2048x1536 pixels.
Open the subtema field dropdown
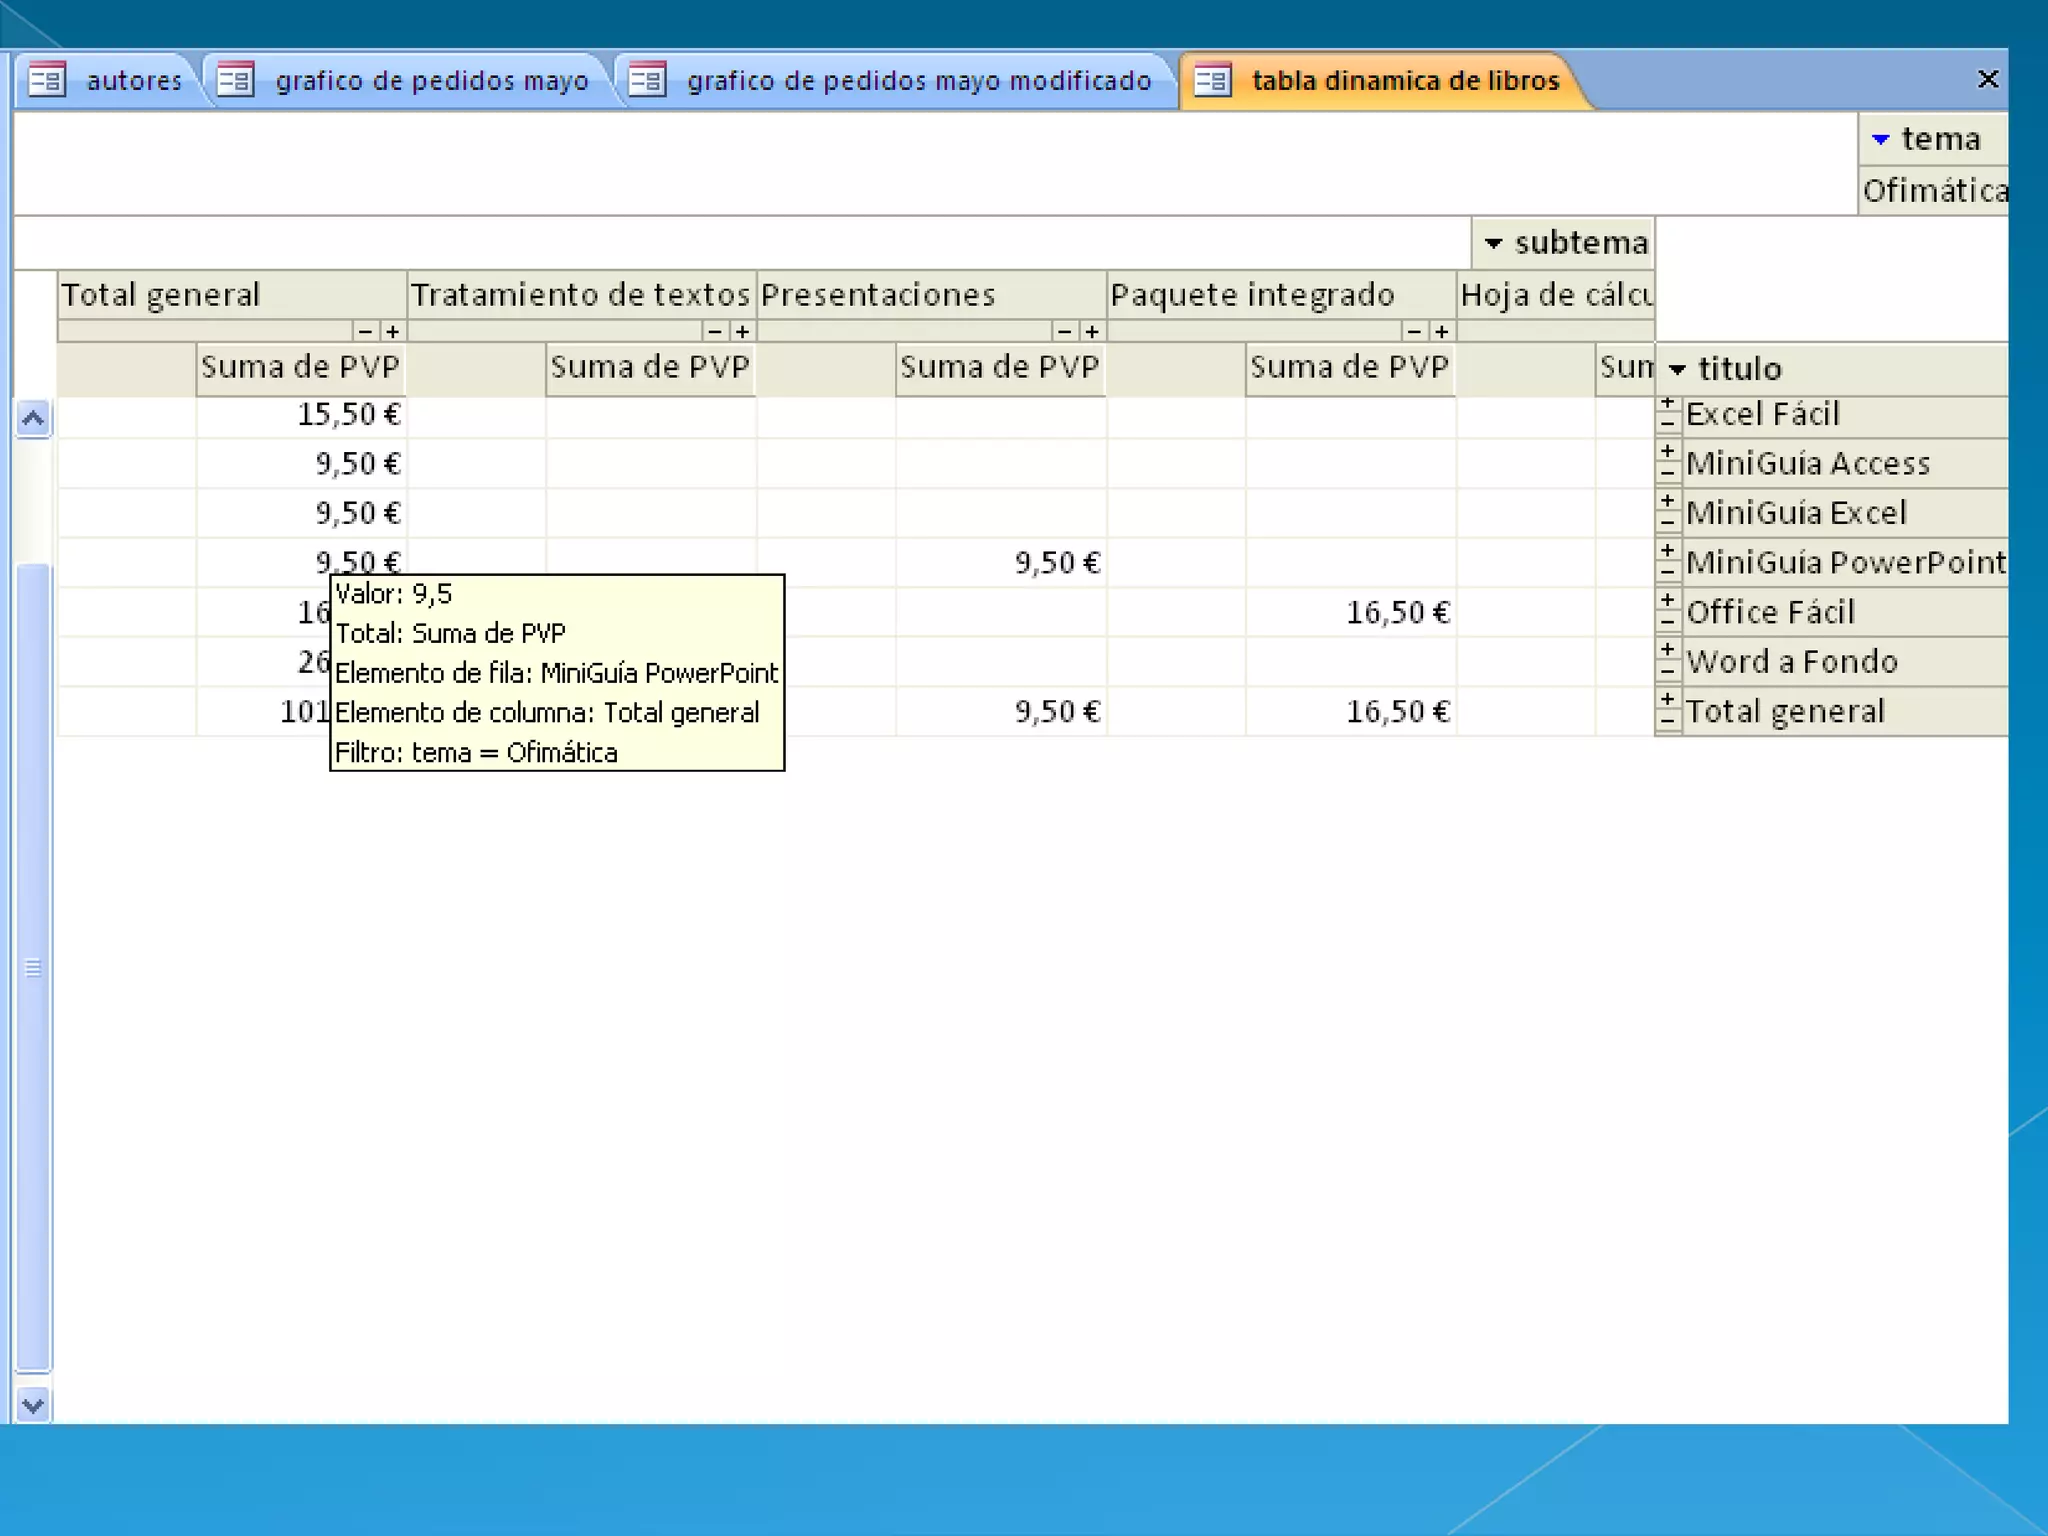1493,243
